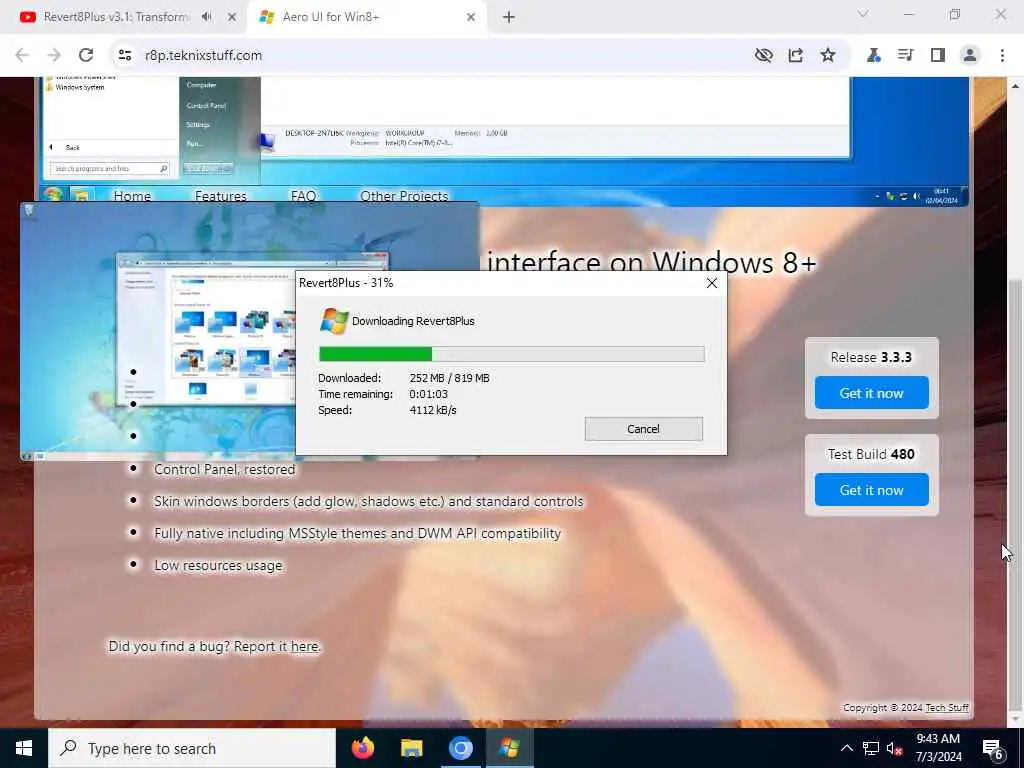
Task: Open File Explorer from the taskbar
Action: tap(411, 748)
